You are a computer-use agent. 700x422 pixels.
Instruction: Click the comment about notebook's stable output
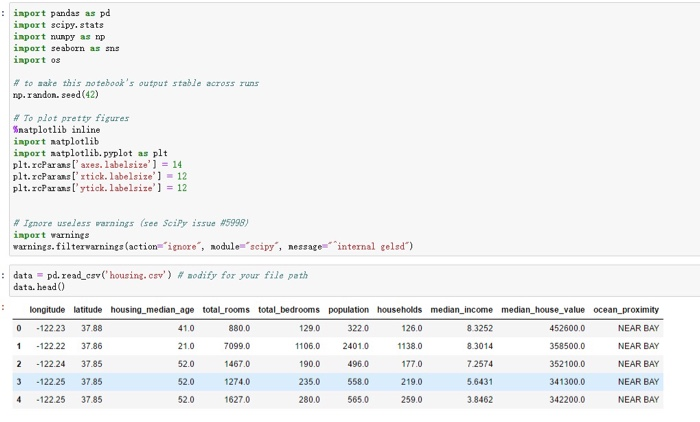[x=136, y=83]
